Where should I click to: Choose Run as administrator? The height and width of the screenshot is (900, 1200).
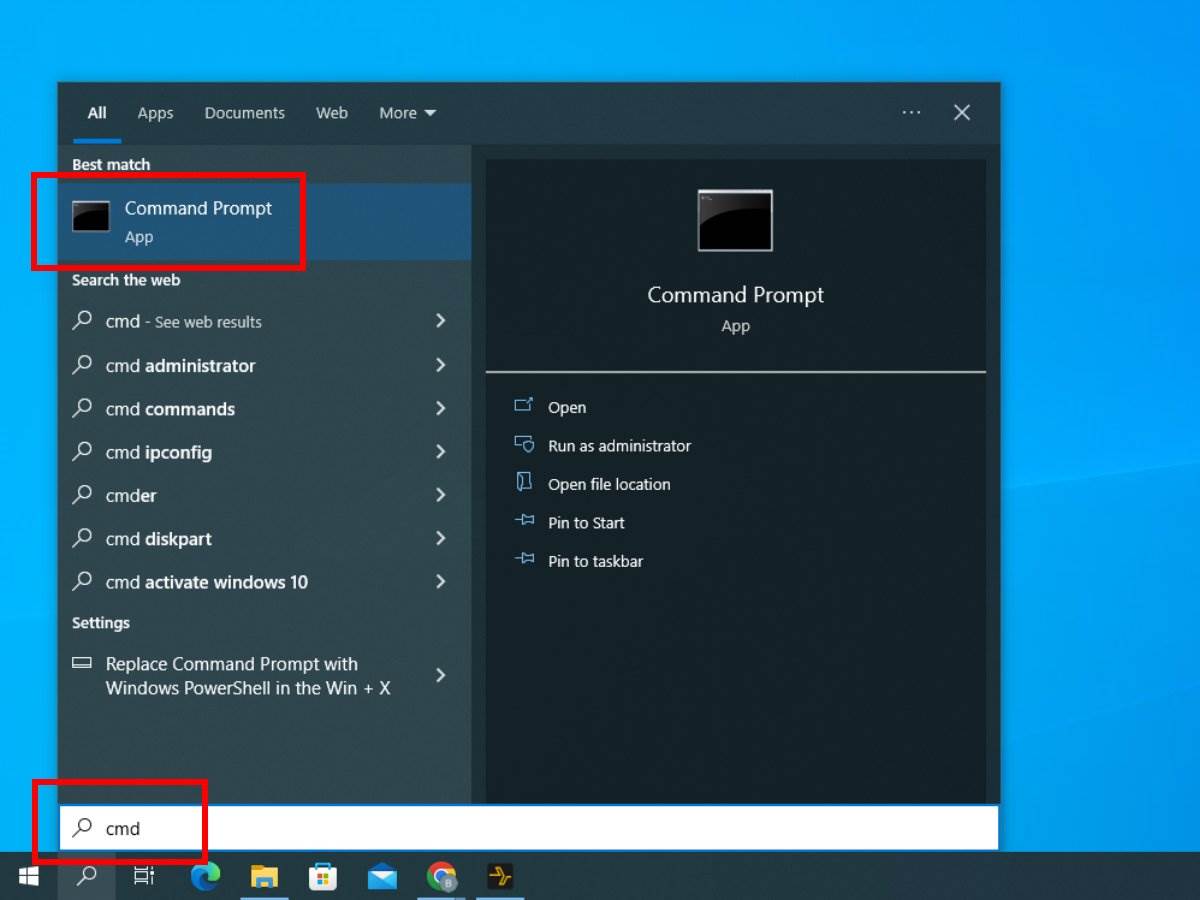pos(619,446)
